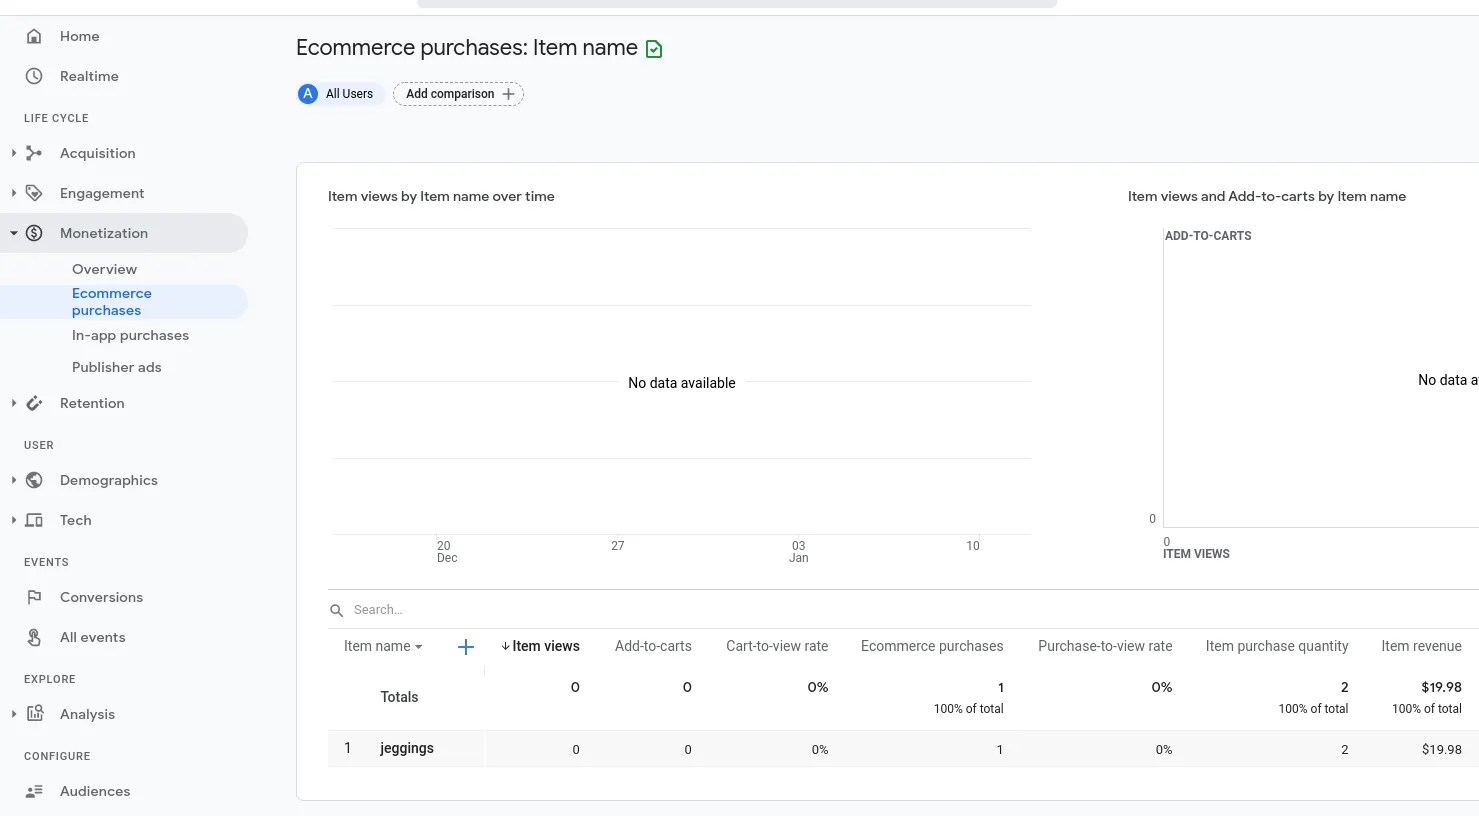Click the Analysis label in sidebar
The image size is (1479, 816).
[x=87, y=714]
